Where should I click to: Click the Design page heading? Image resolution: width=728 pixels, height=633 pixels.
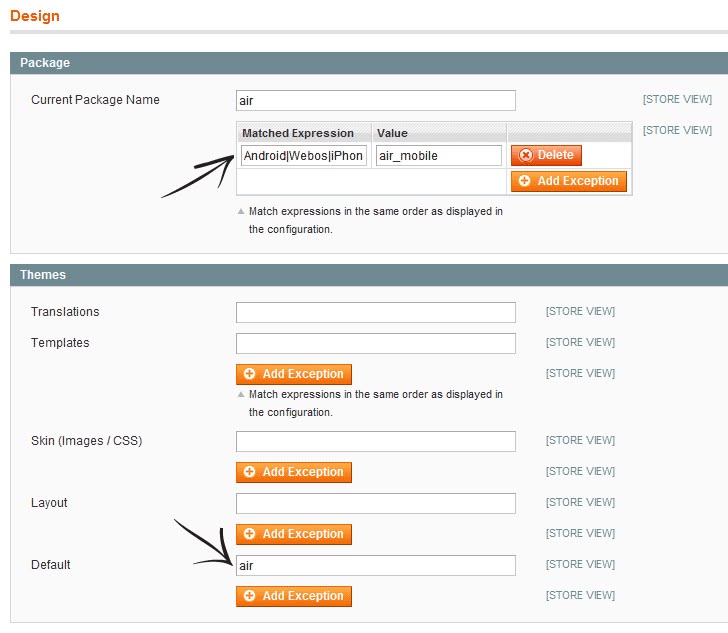click(x=35, y=16)
